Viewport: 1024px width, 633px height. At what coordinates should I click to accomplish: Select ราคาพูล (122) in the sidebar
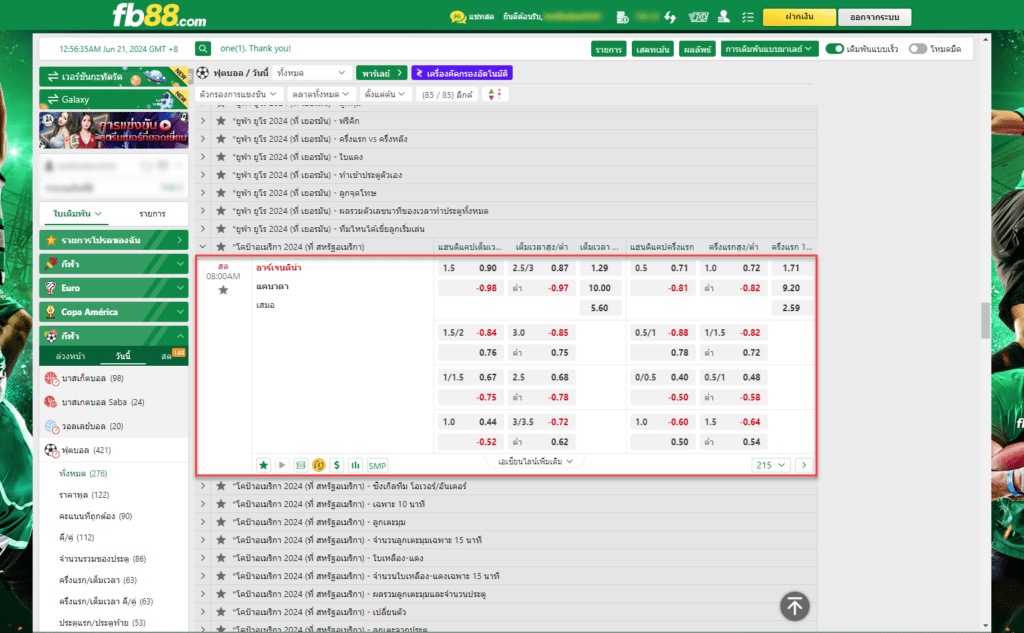point(84,495)
